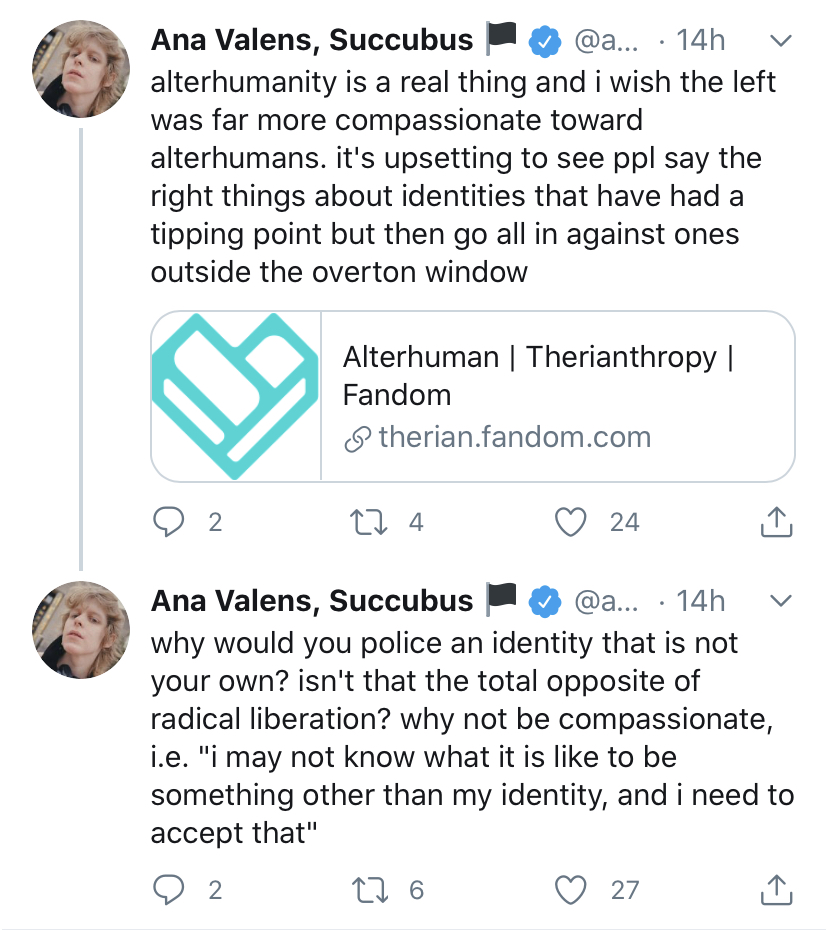The height and width of the screenshot is (930, 828).
Task: Click 'Ana Valens, Succubus' name on second tweet
Action: pyautogui.click(x=311, y=600)
